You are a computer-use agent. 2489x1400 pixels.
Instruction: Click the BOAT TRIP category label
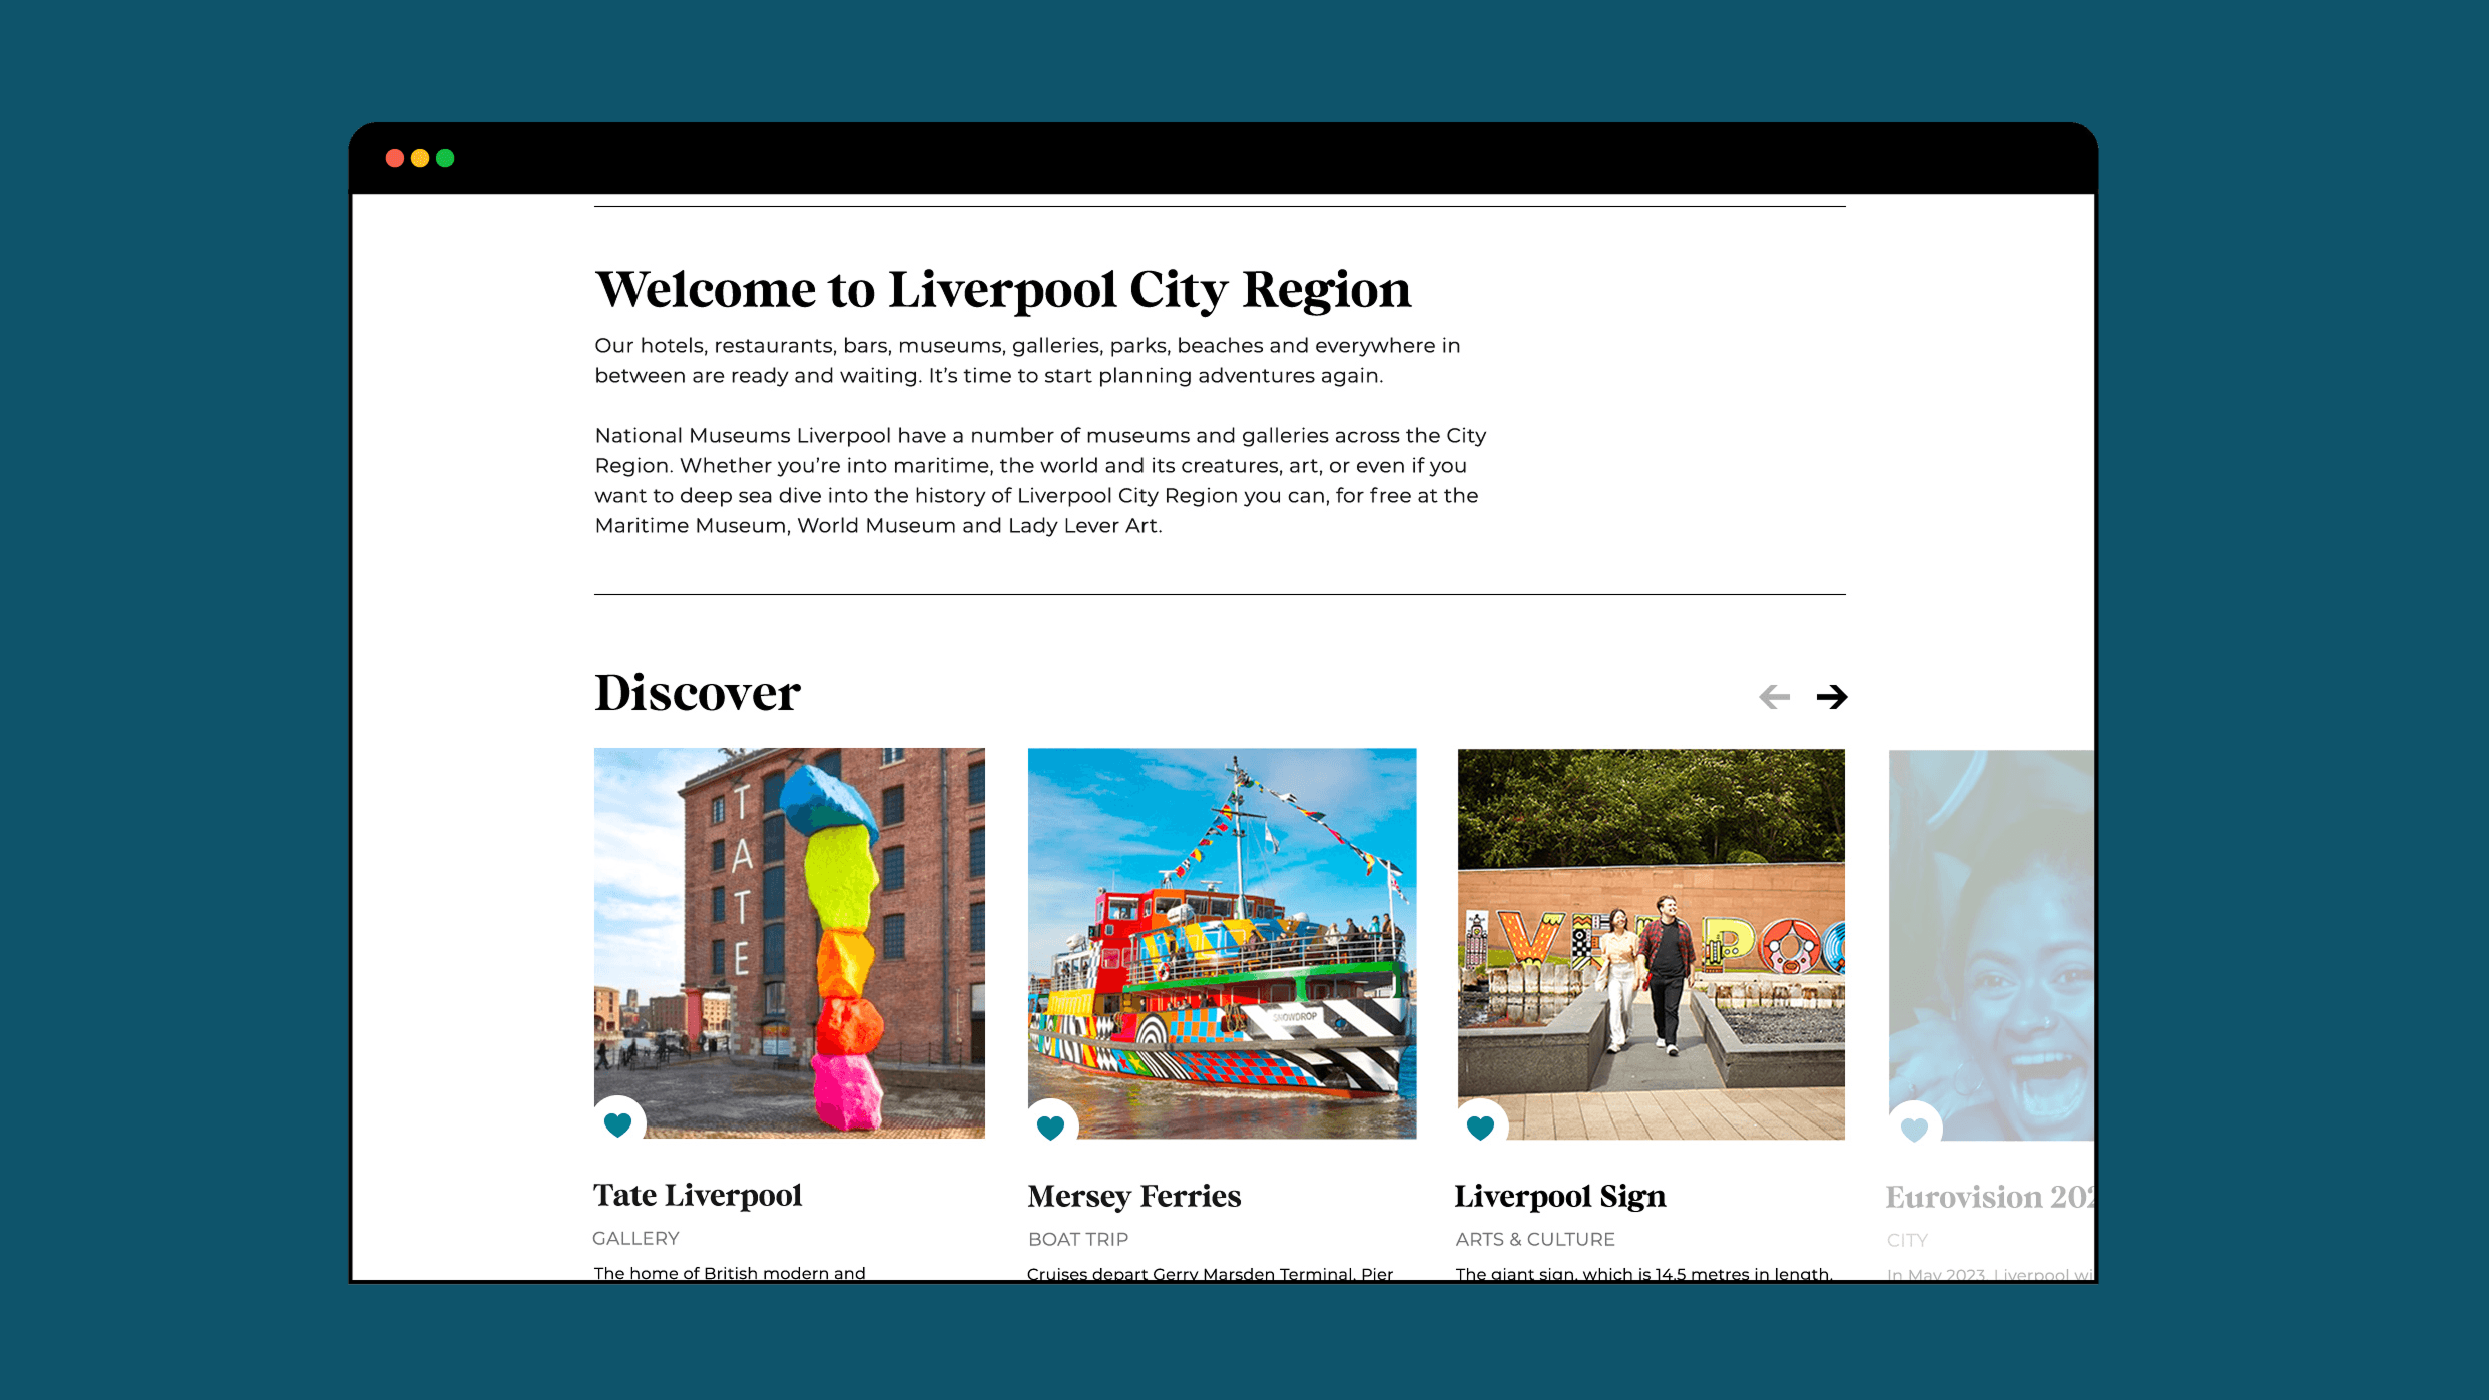click(1077, 1239)
